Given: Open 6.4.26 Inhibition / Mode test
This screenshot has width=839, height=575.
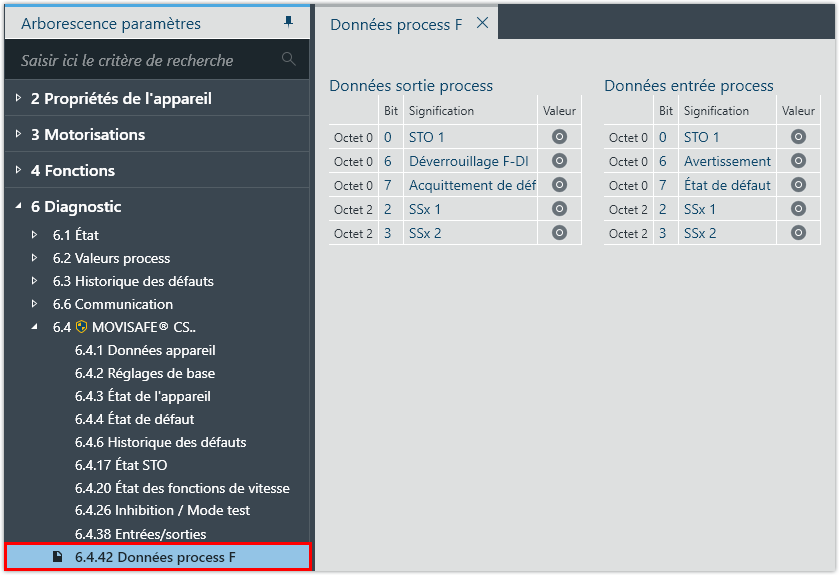Looking at the screenshot, I should (x=162, y=510).
